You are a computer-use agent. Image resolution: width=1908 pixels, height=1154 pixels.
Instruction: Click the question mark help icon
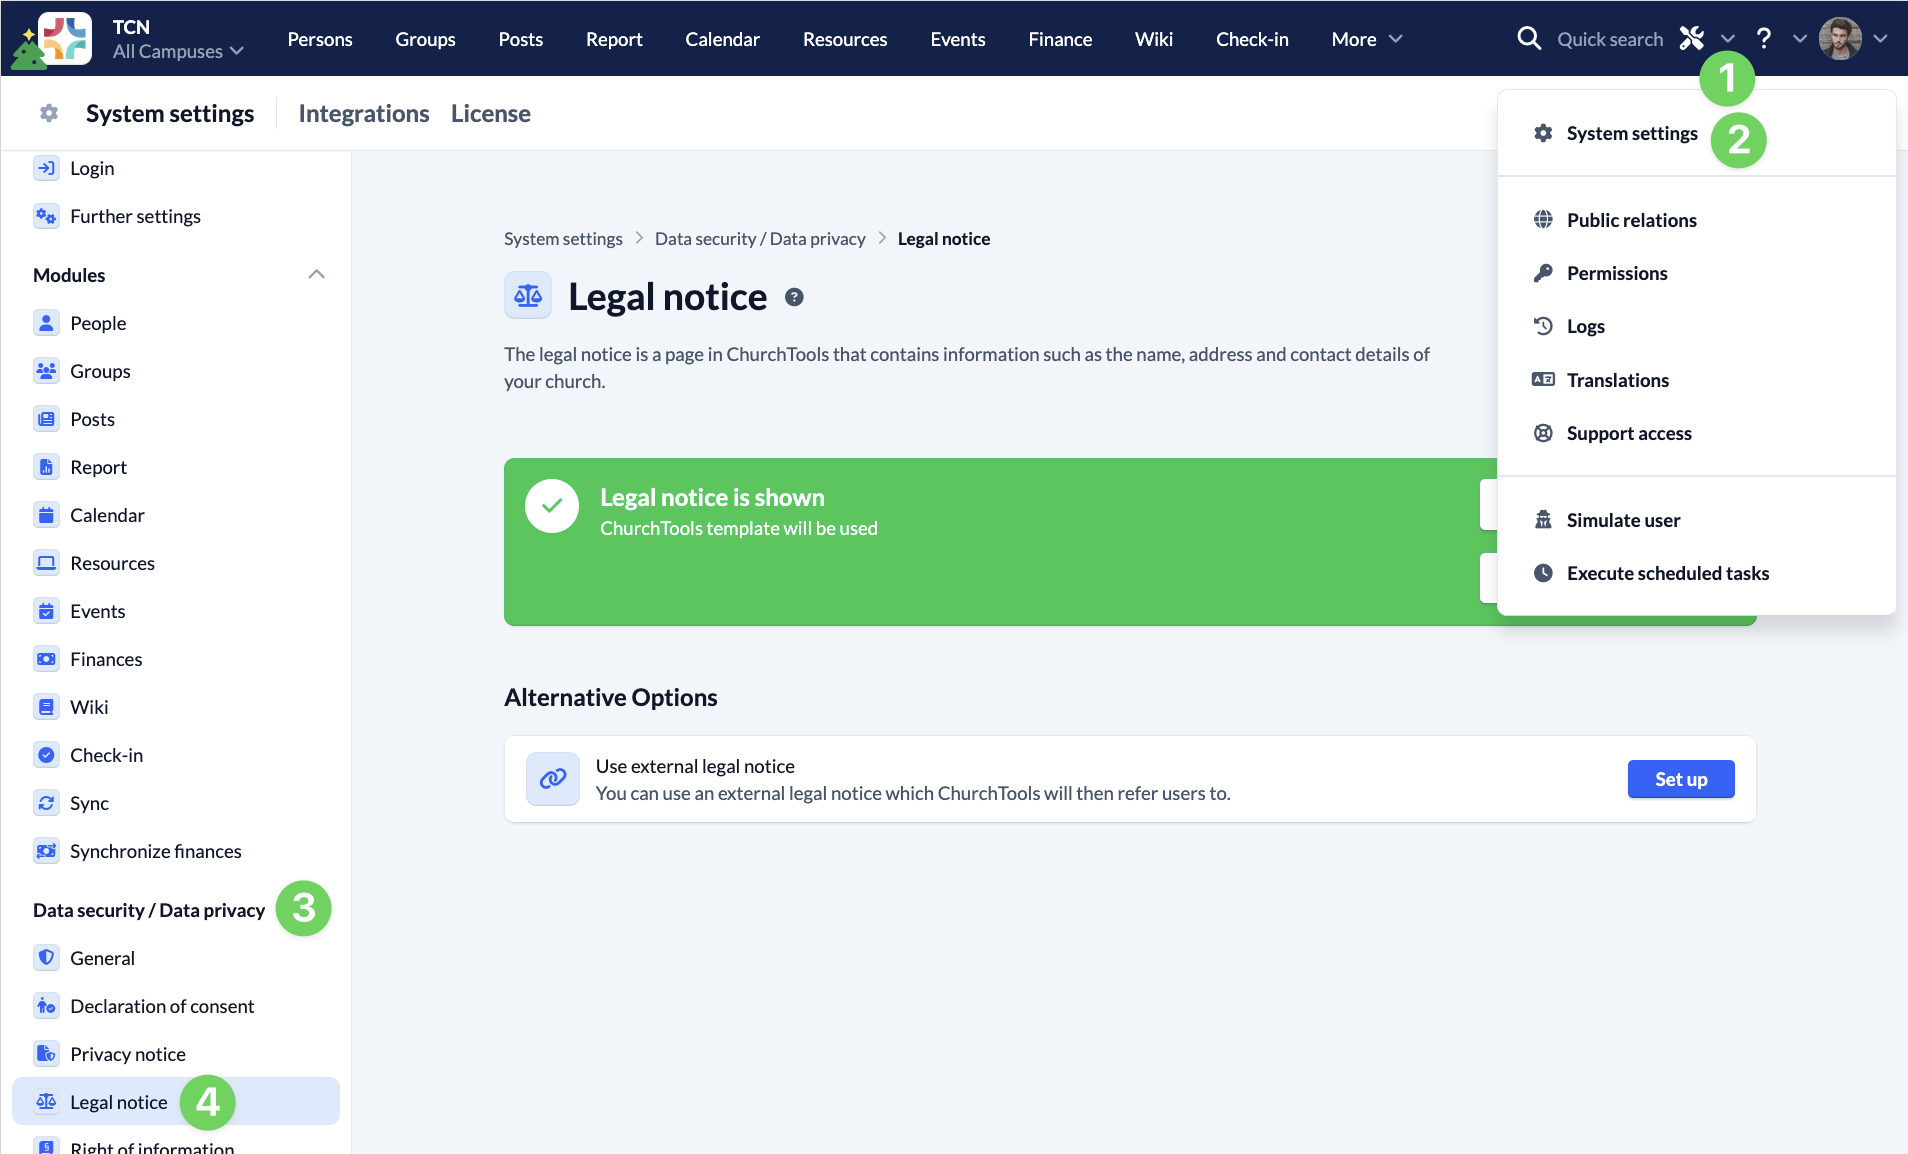point(1764,39)
